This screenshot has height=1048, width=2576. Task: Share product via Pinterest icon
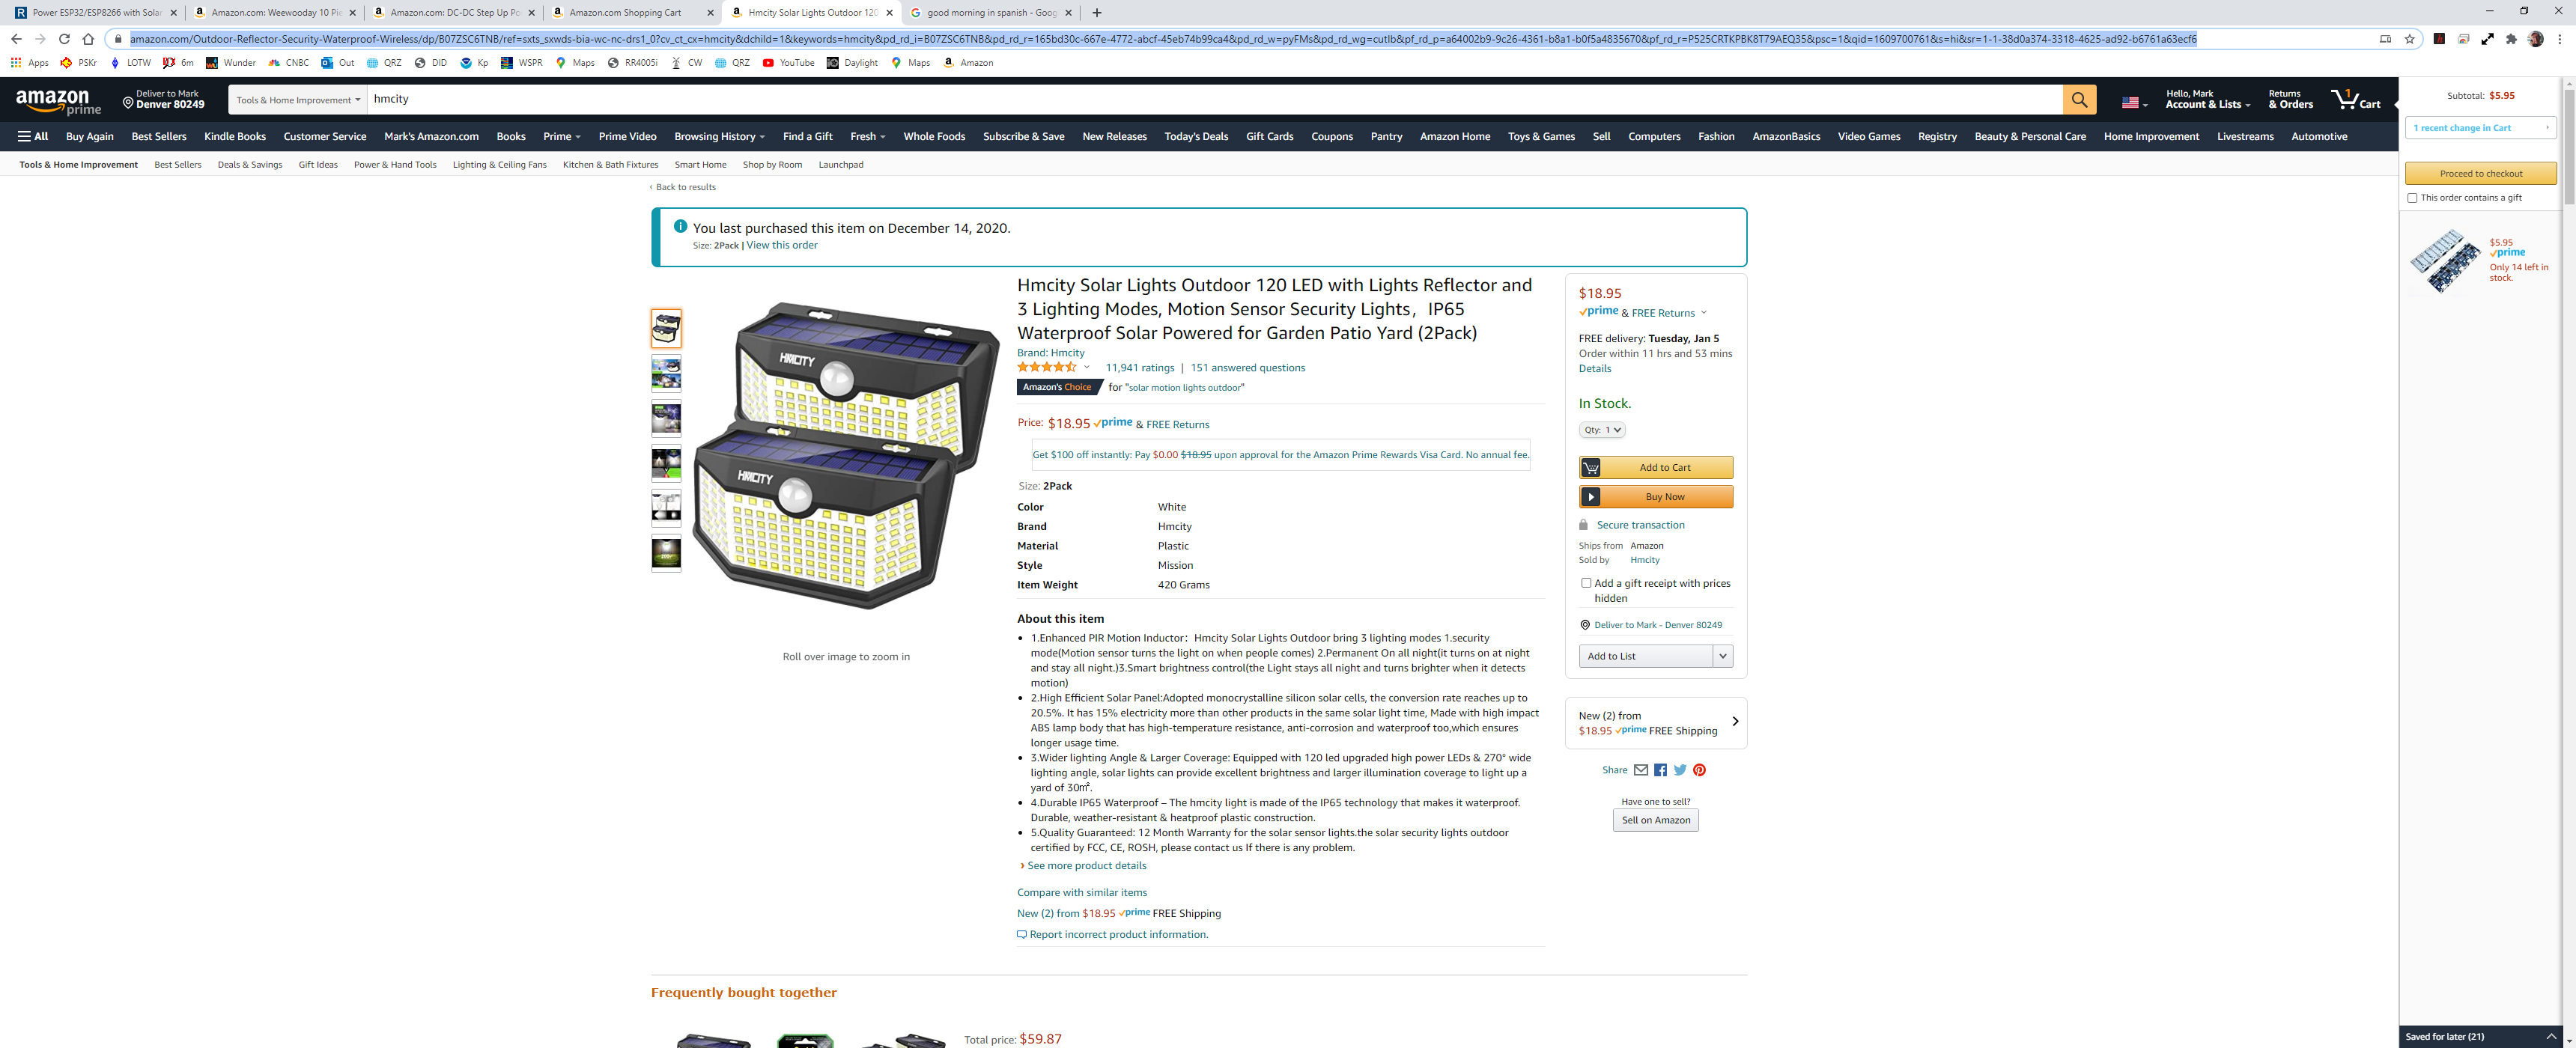tap(1699, 770)
